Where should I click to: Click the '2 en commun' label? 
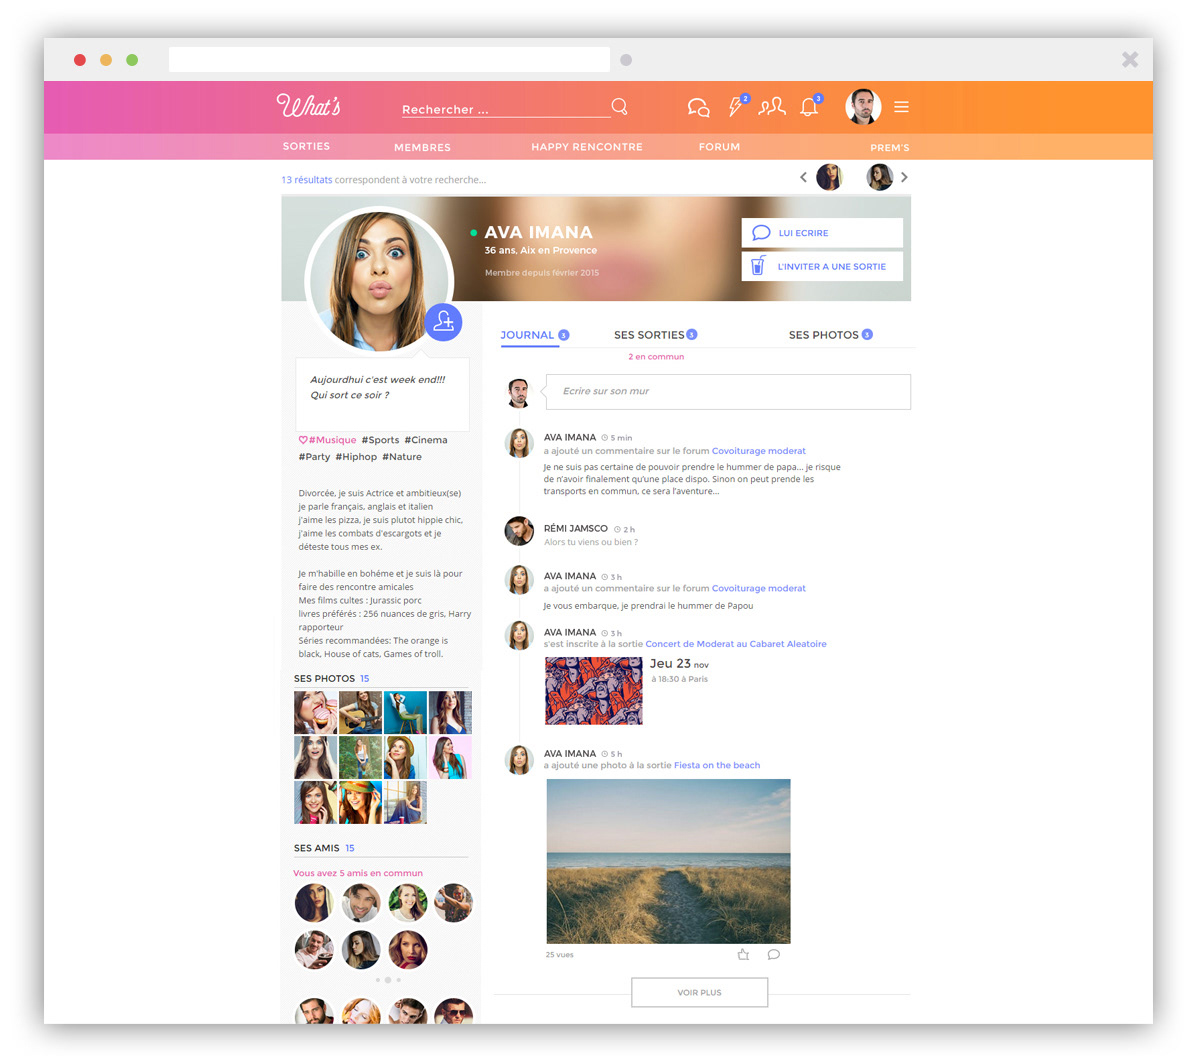click(x=656, y=357)
